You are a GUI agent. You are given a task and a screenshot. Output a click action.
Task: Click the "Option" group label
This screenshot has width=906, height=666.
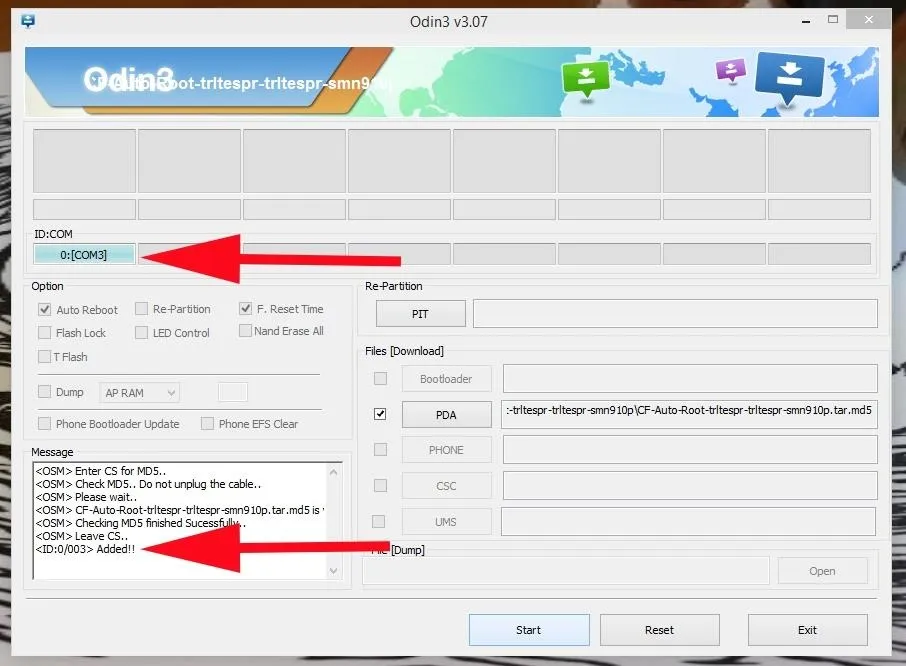point(47,286)
